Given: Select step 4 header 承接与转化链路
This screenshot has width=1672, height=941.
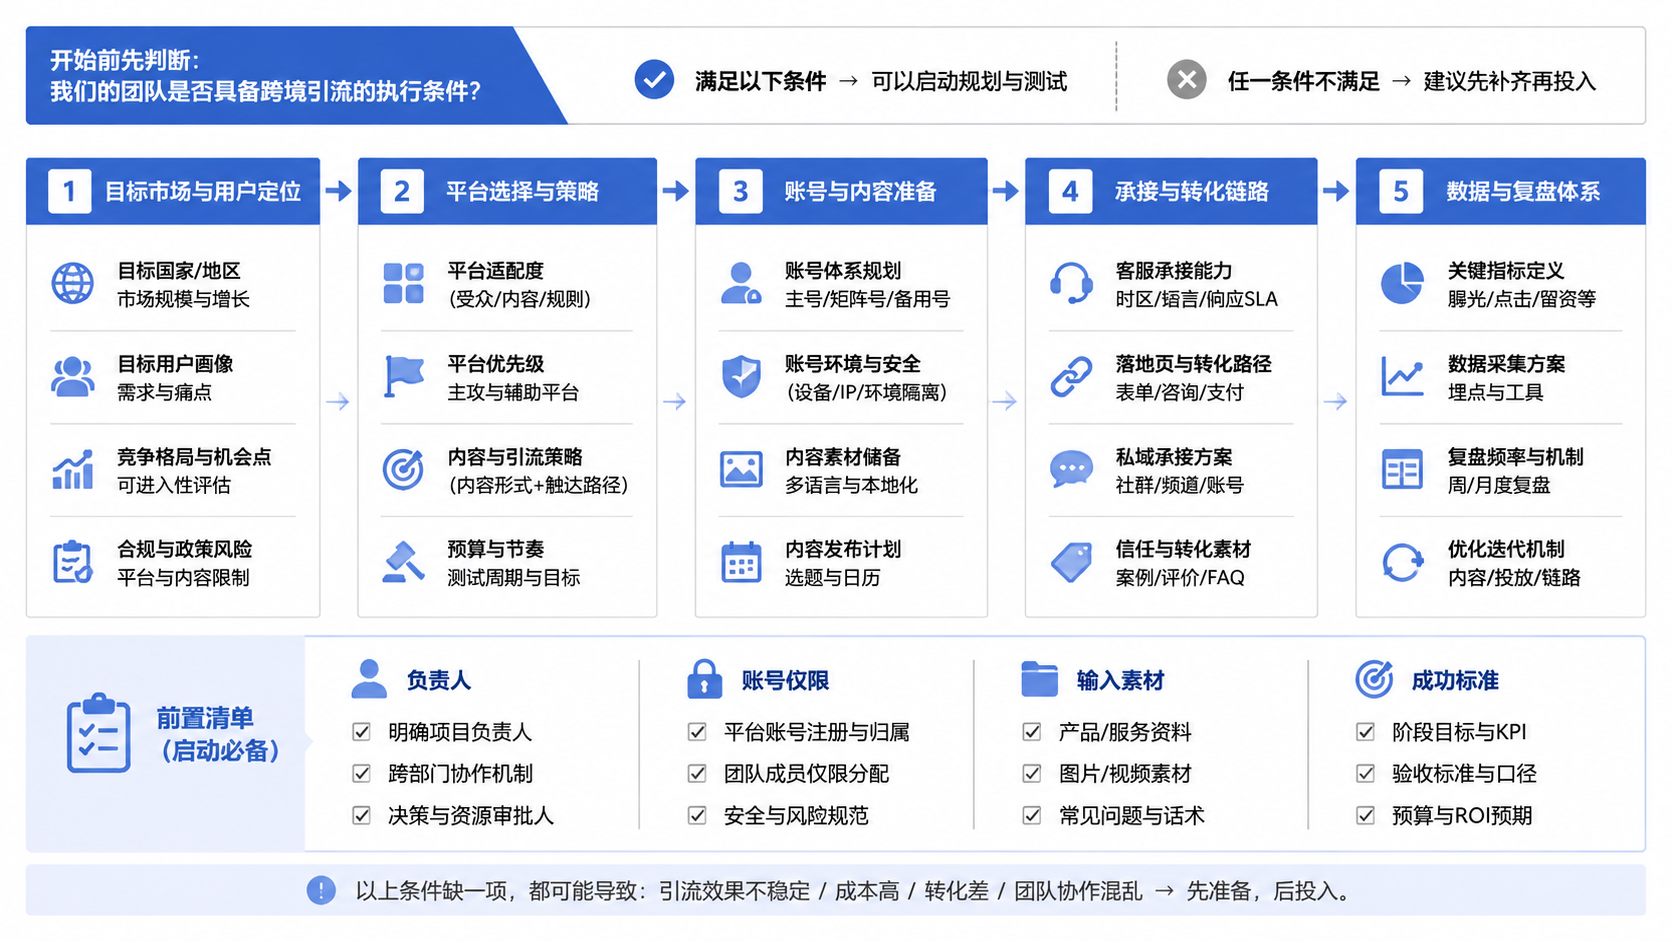Looking at the screenshot, I should 1171,191.
